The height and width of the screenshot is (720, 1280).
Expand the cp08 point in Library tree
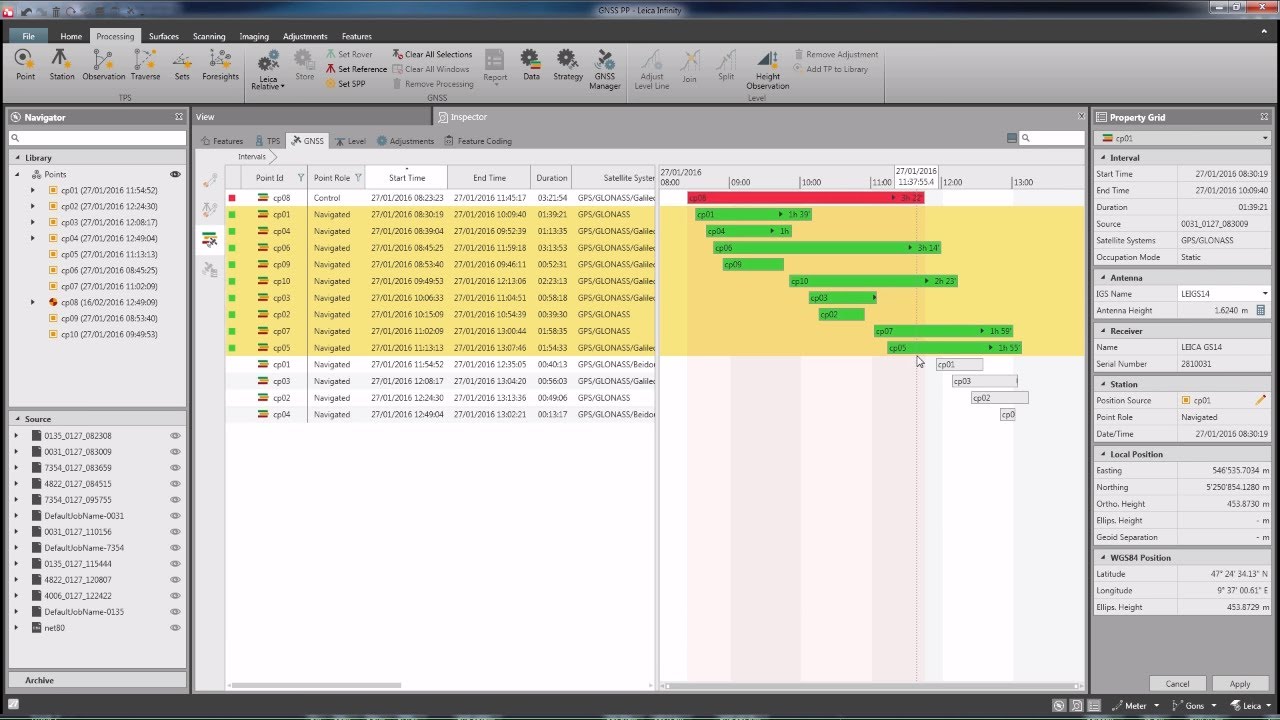tap(32, 302)
